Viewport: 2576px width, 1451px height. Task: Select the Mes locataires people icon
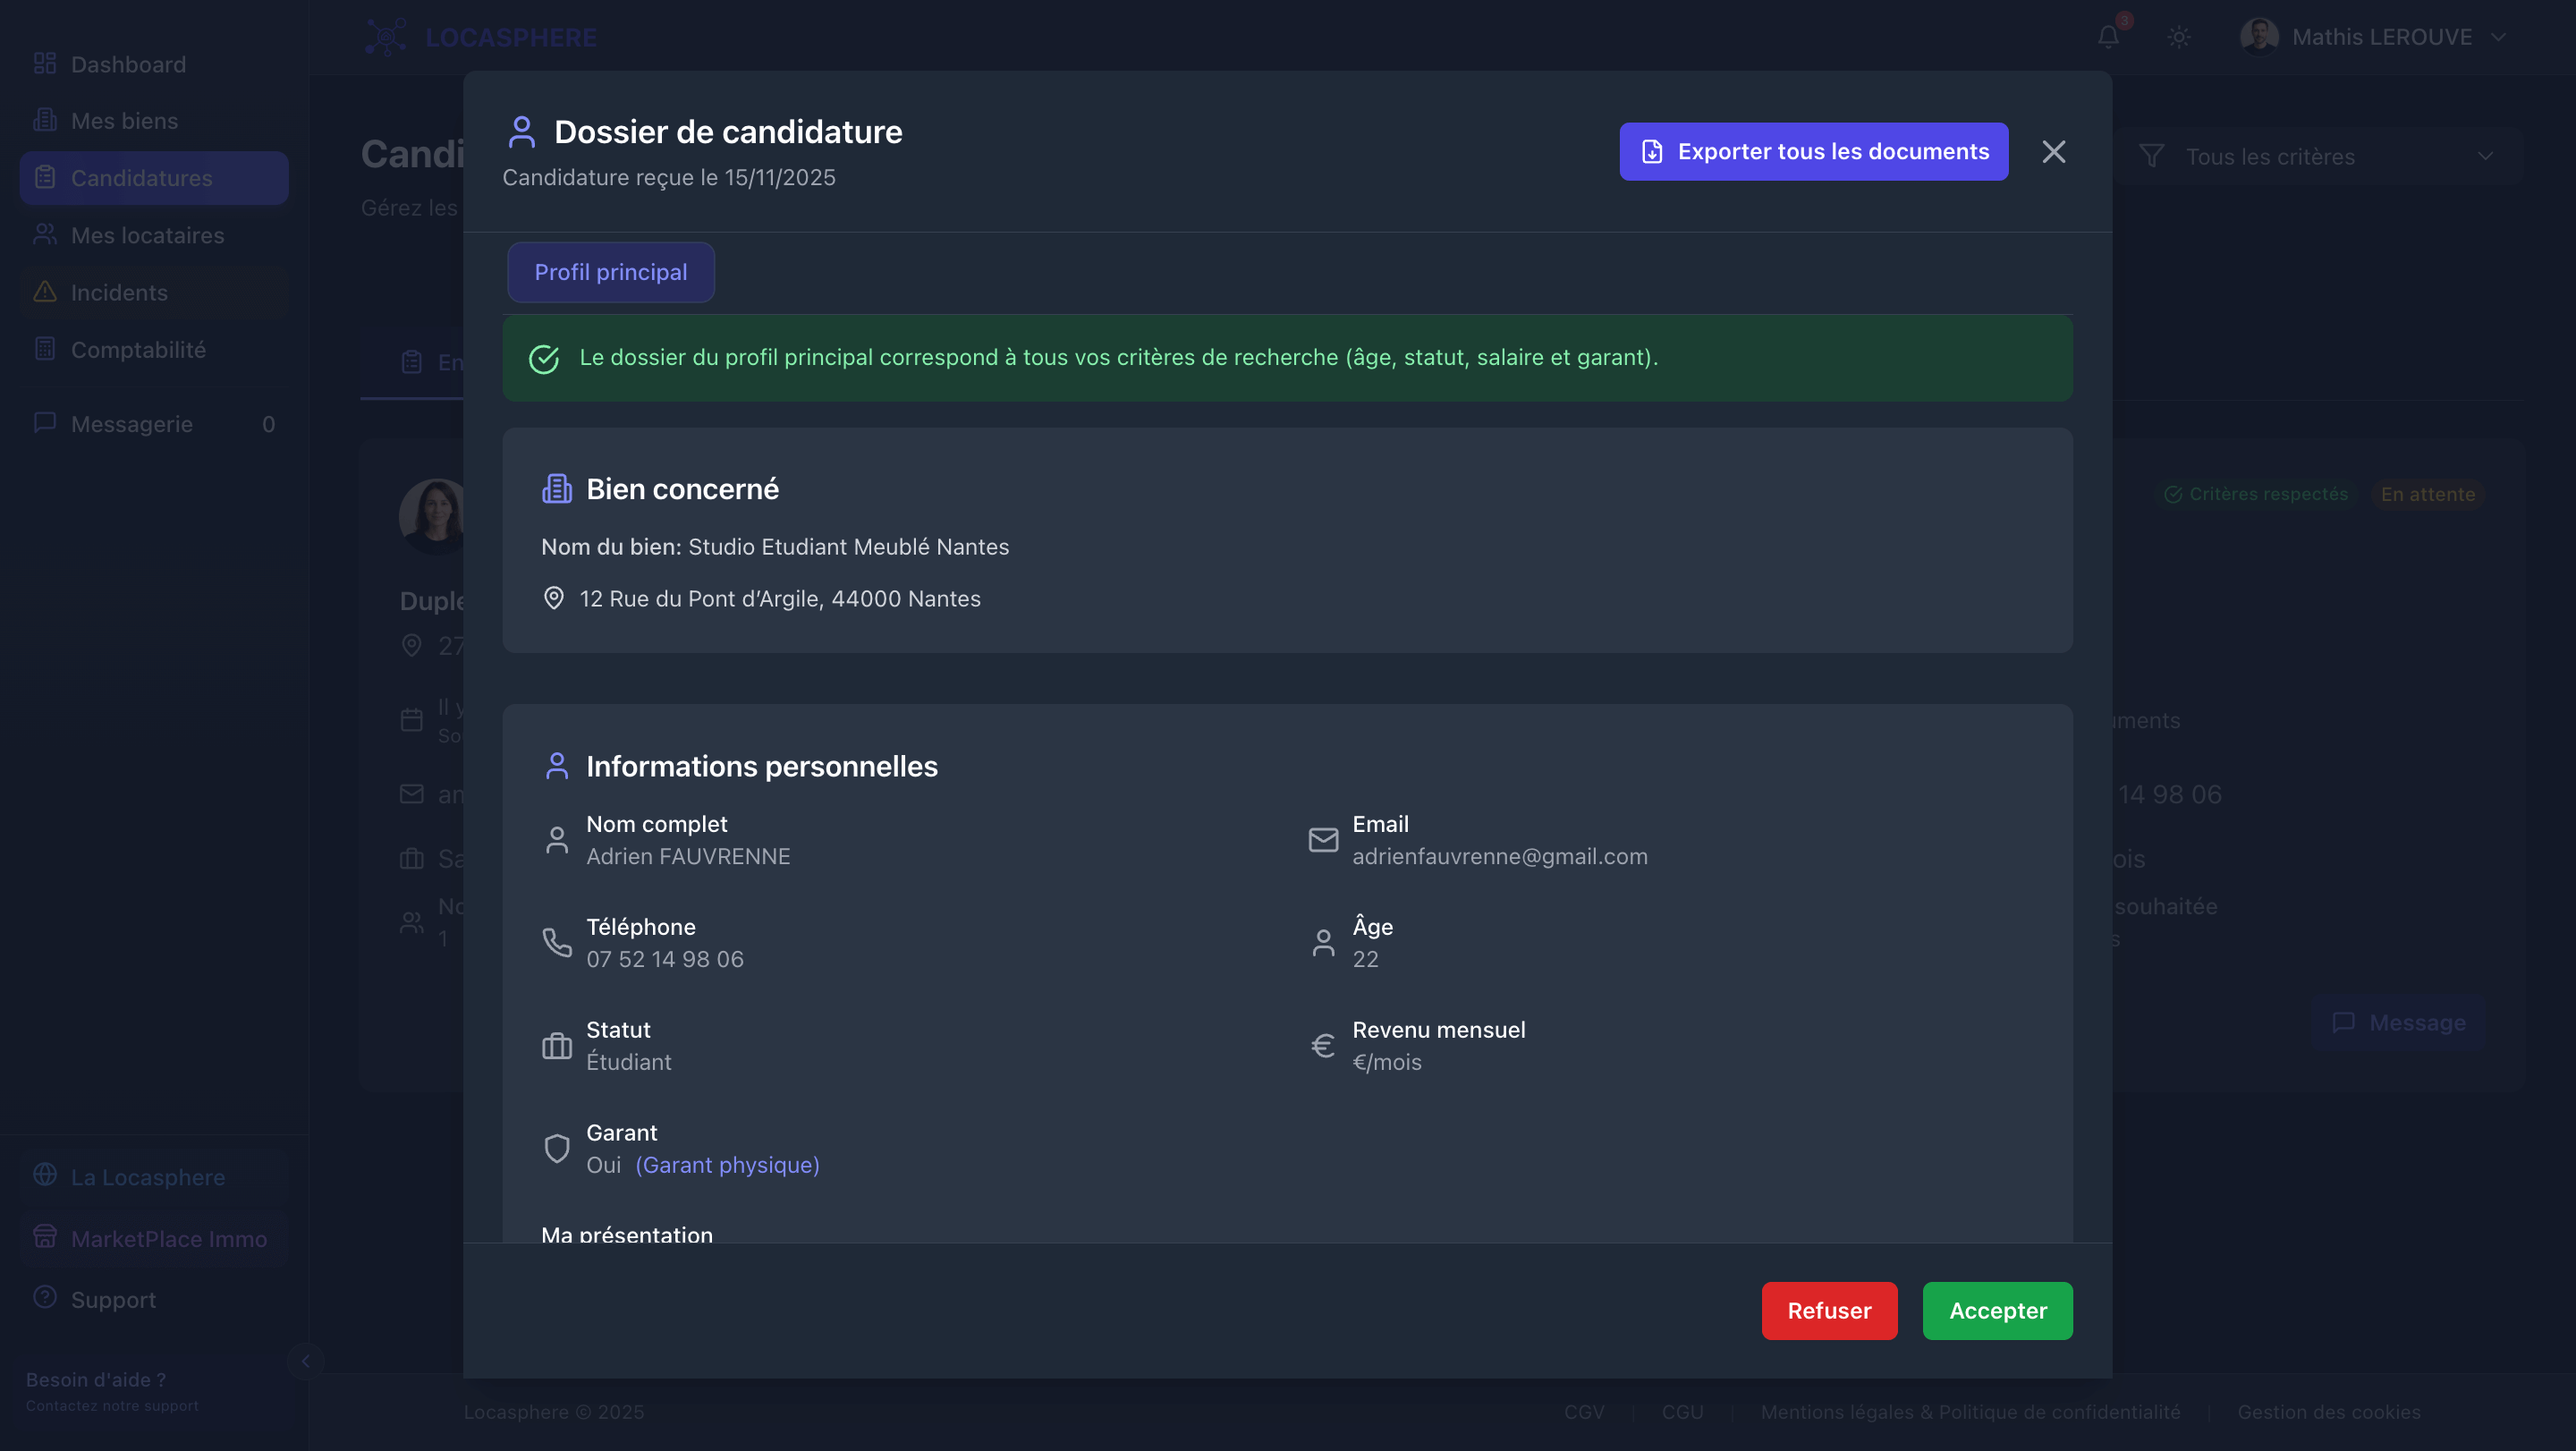click(x=45, y=234)
